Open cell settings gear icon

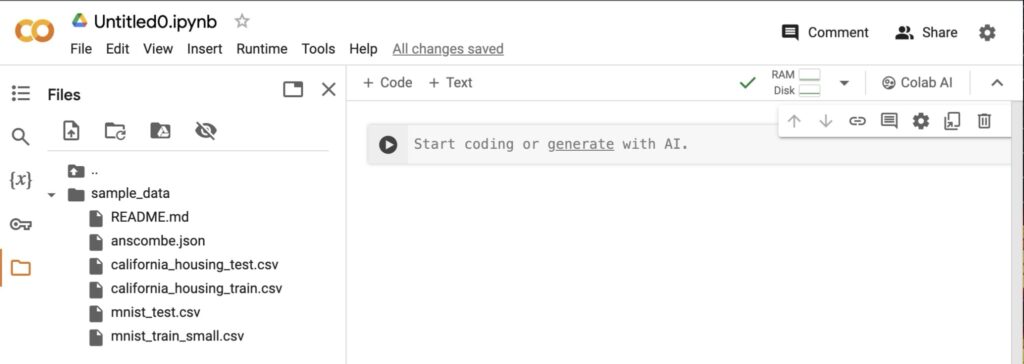(x=921, y=121)
